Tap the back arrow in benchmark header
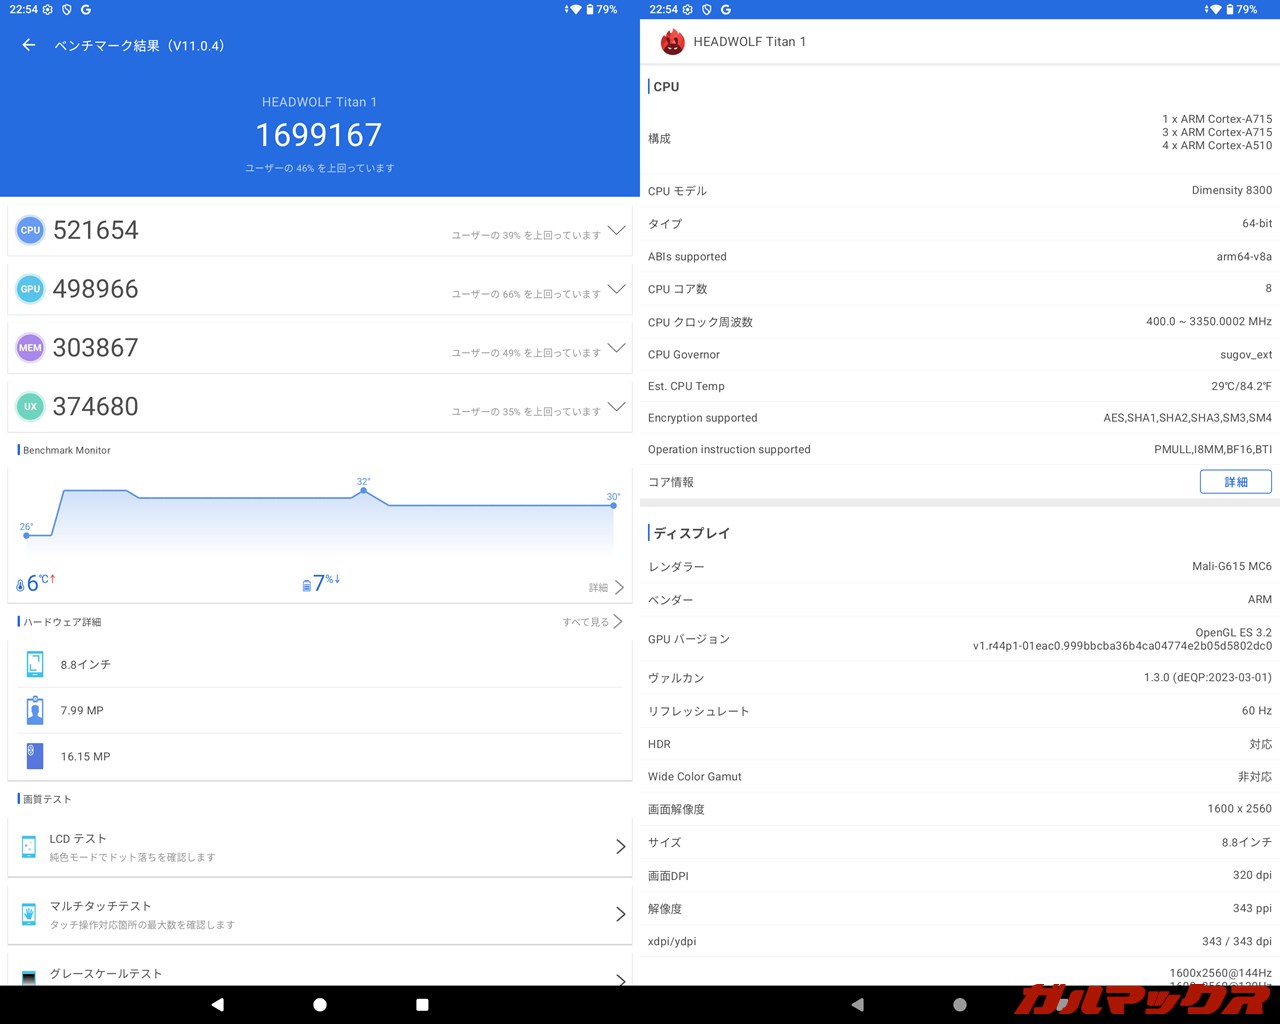The width and height of the screenshot is (1280, 1024). [29, 45]
